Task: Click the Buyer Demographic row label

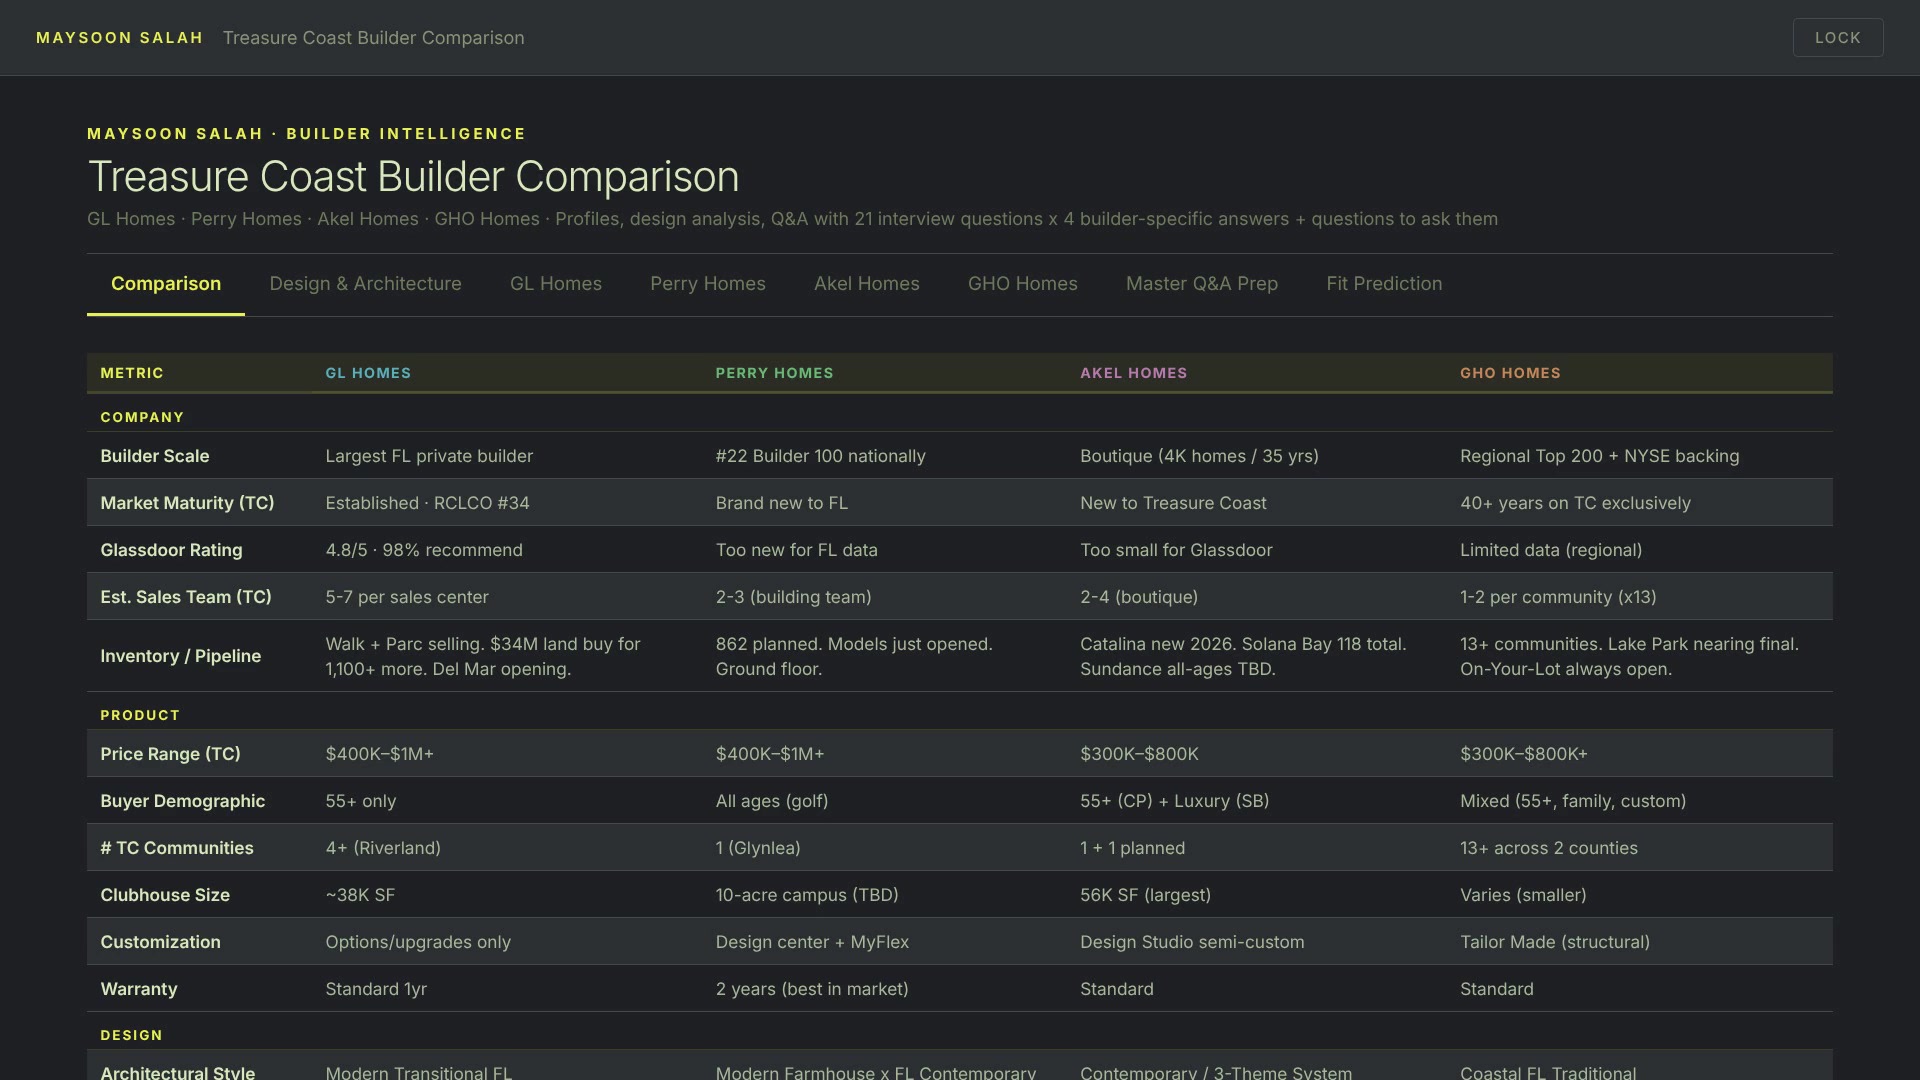Action: 183,801
